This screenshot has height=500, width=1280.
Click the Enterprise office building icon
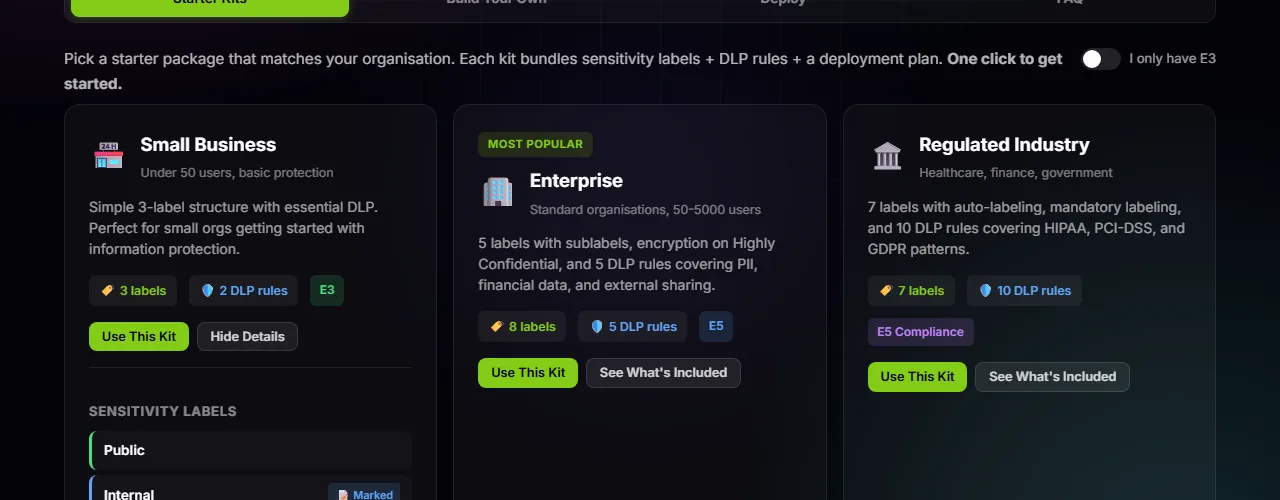point(497,192)
